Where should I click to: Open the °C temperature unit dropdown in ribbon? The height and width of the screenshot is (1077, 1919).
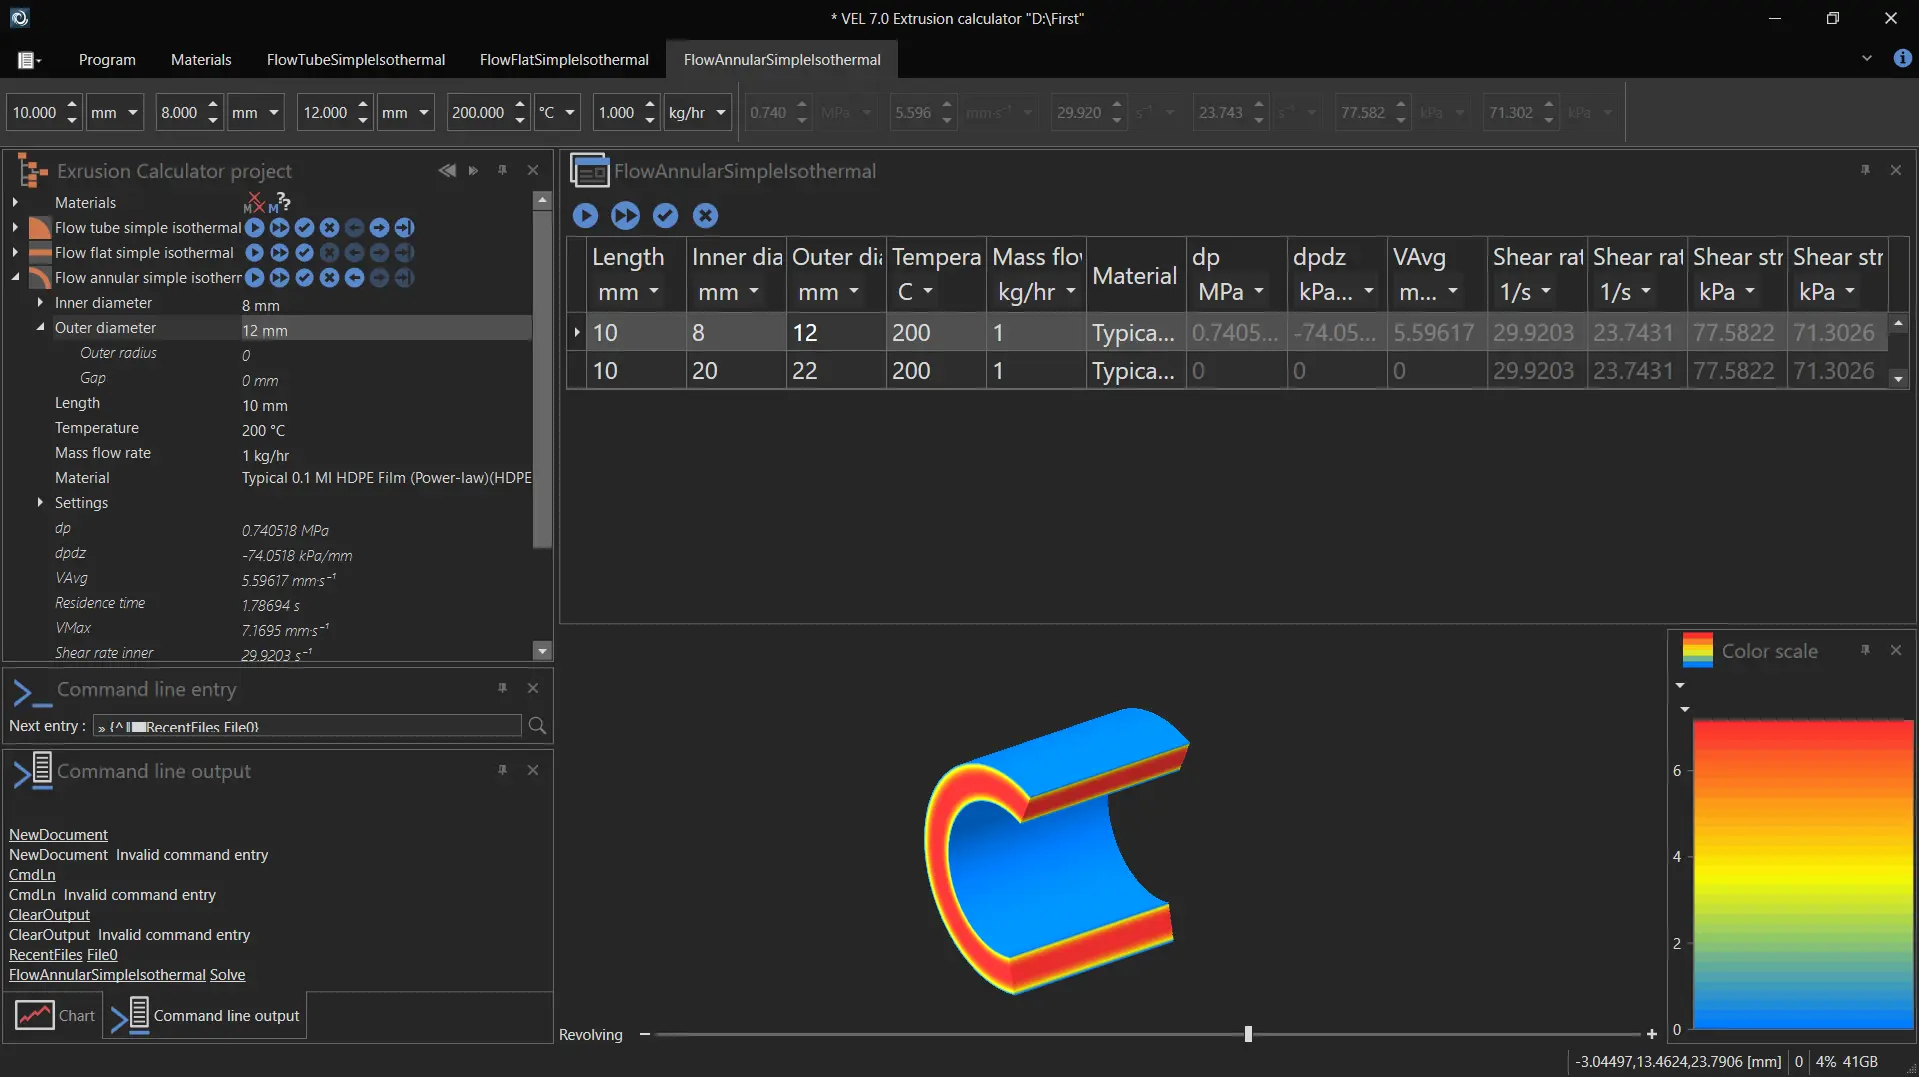[x=570, y=113]
